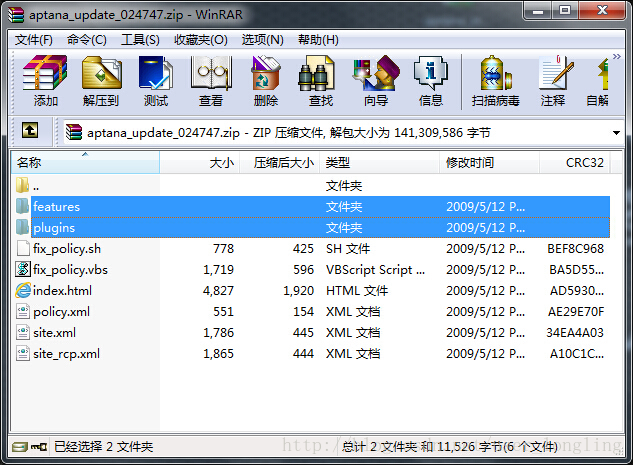This screenshot has height=465, width=633.
Task: Select the parent folder '..' row
Action: 311,186
